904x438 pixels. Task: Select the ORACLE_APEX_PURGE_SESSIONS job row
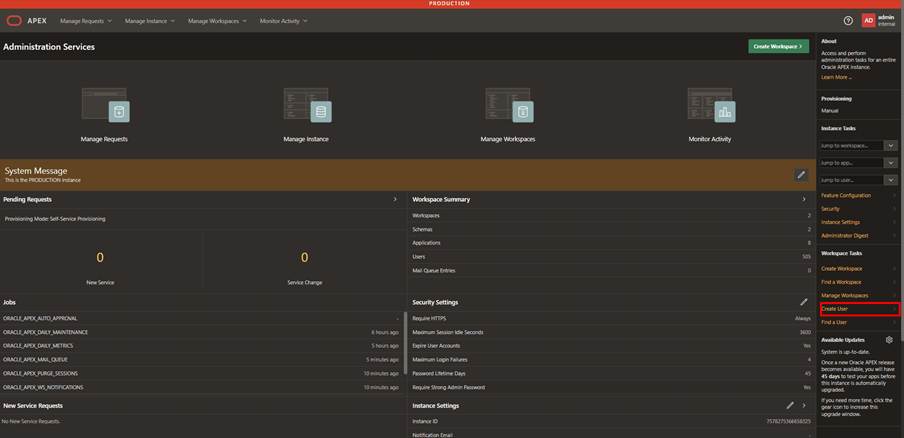coord(201,373)
